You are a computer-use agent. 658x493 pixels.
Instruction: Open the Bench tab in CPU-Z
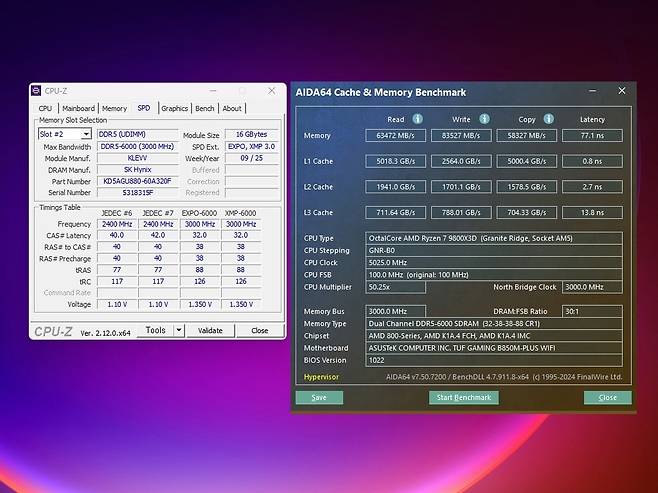(x=205, y=108)
